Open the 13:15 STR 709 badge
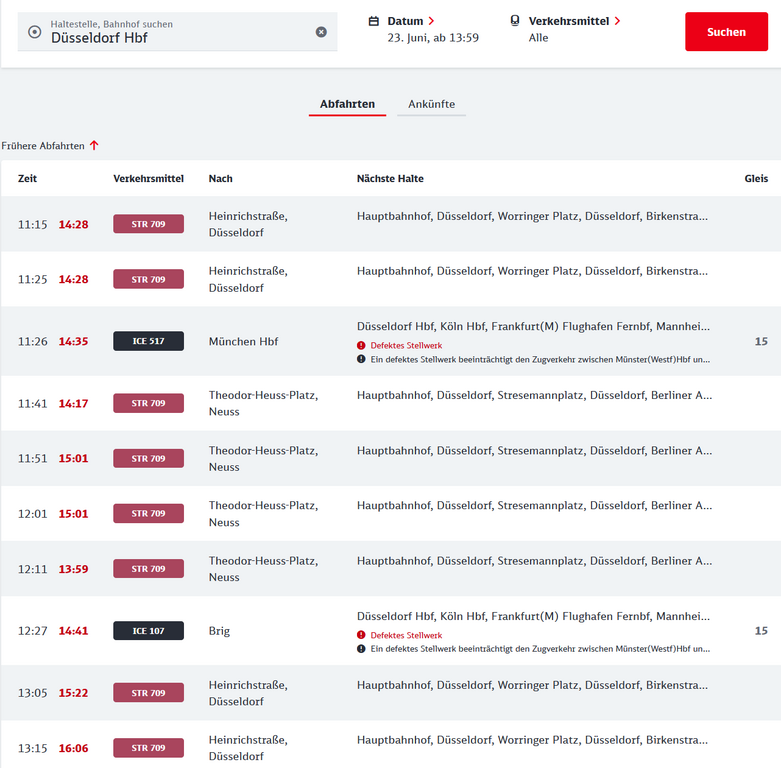 148,748
